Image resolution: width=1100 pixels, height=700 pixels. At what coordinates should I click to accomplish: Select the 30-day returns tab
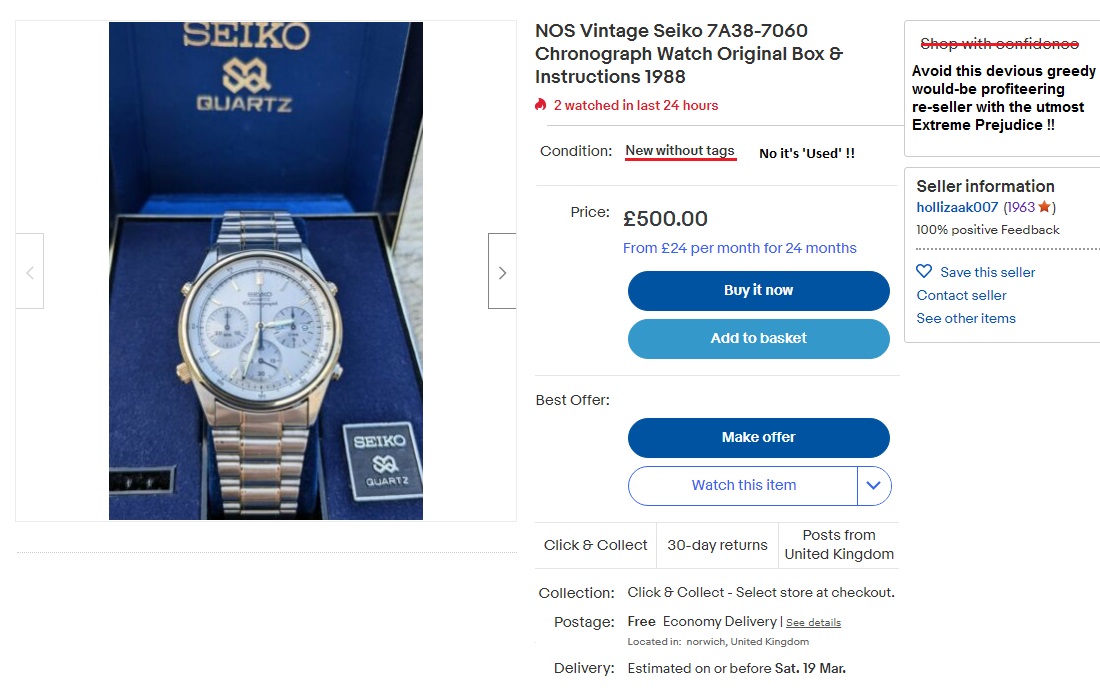coord(716,545)
